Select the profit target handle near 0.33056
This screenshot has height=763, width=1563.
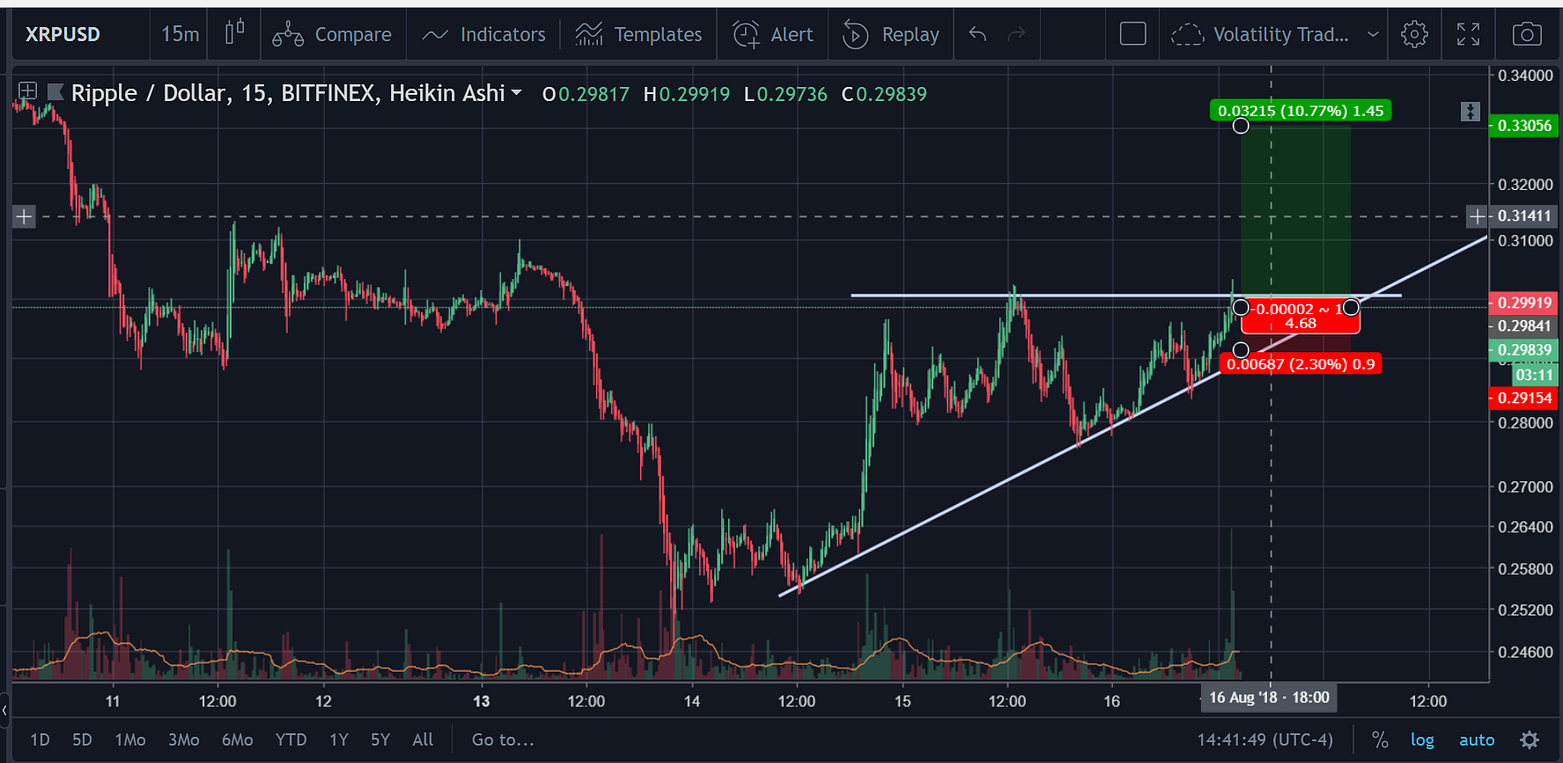coord(1241,125)
